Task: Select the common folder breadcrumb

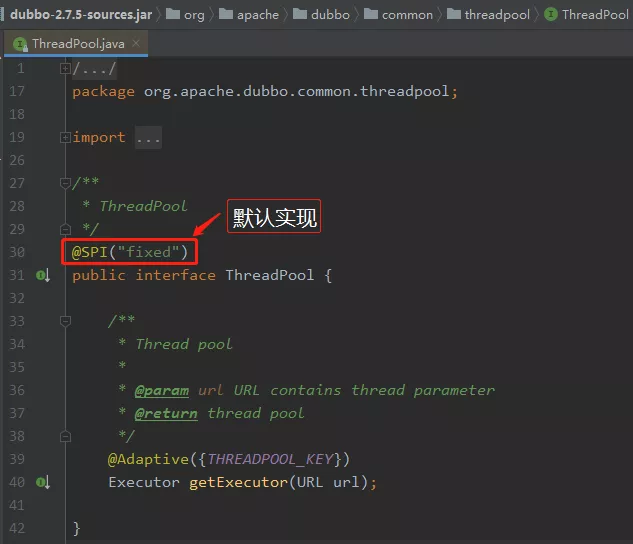Action: tap(398, 15)
